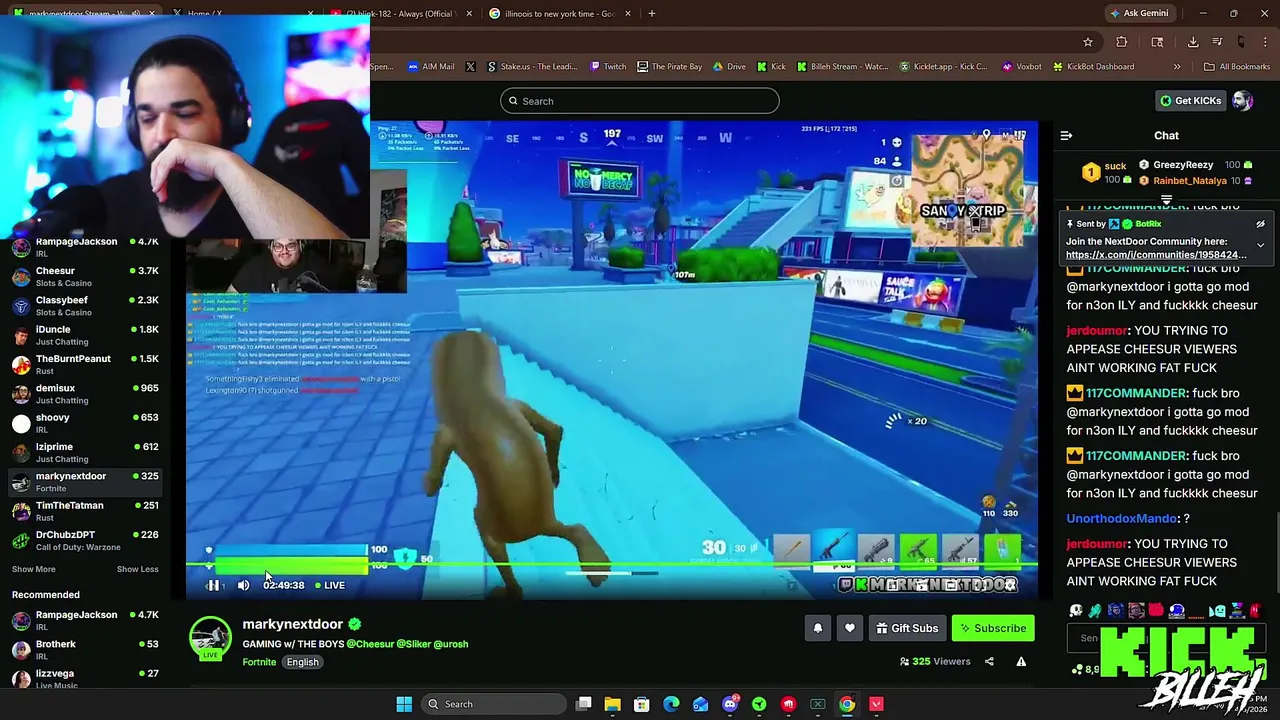This screenshot has height=720, width=1280.
Task: Expand the pinned message chevron
Action: pyautogui.click(x=1260, y=245)
